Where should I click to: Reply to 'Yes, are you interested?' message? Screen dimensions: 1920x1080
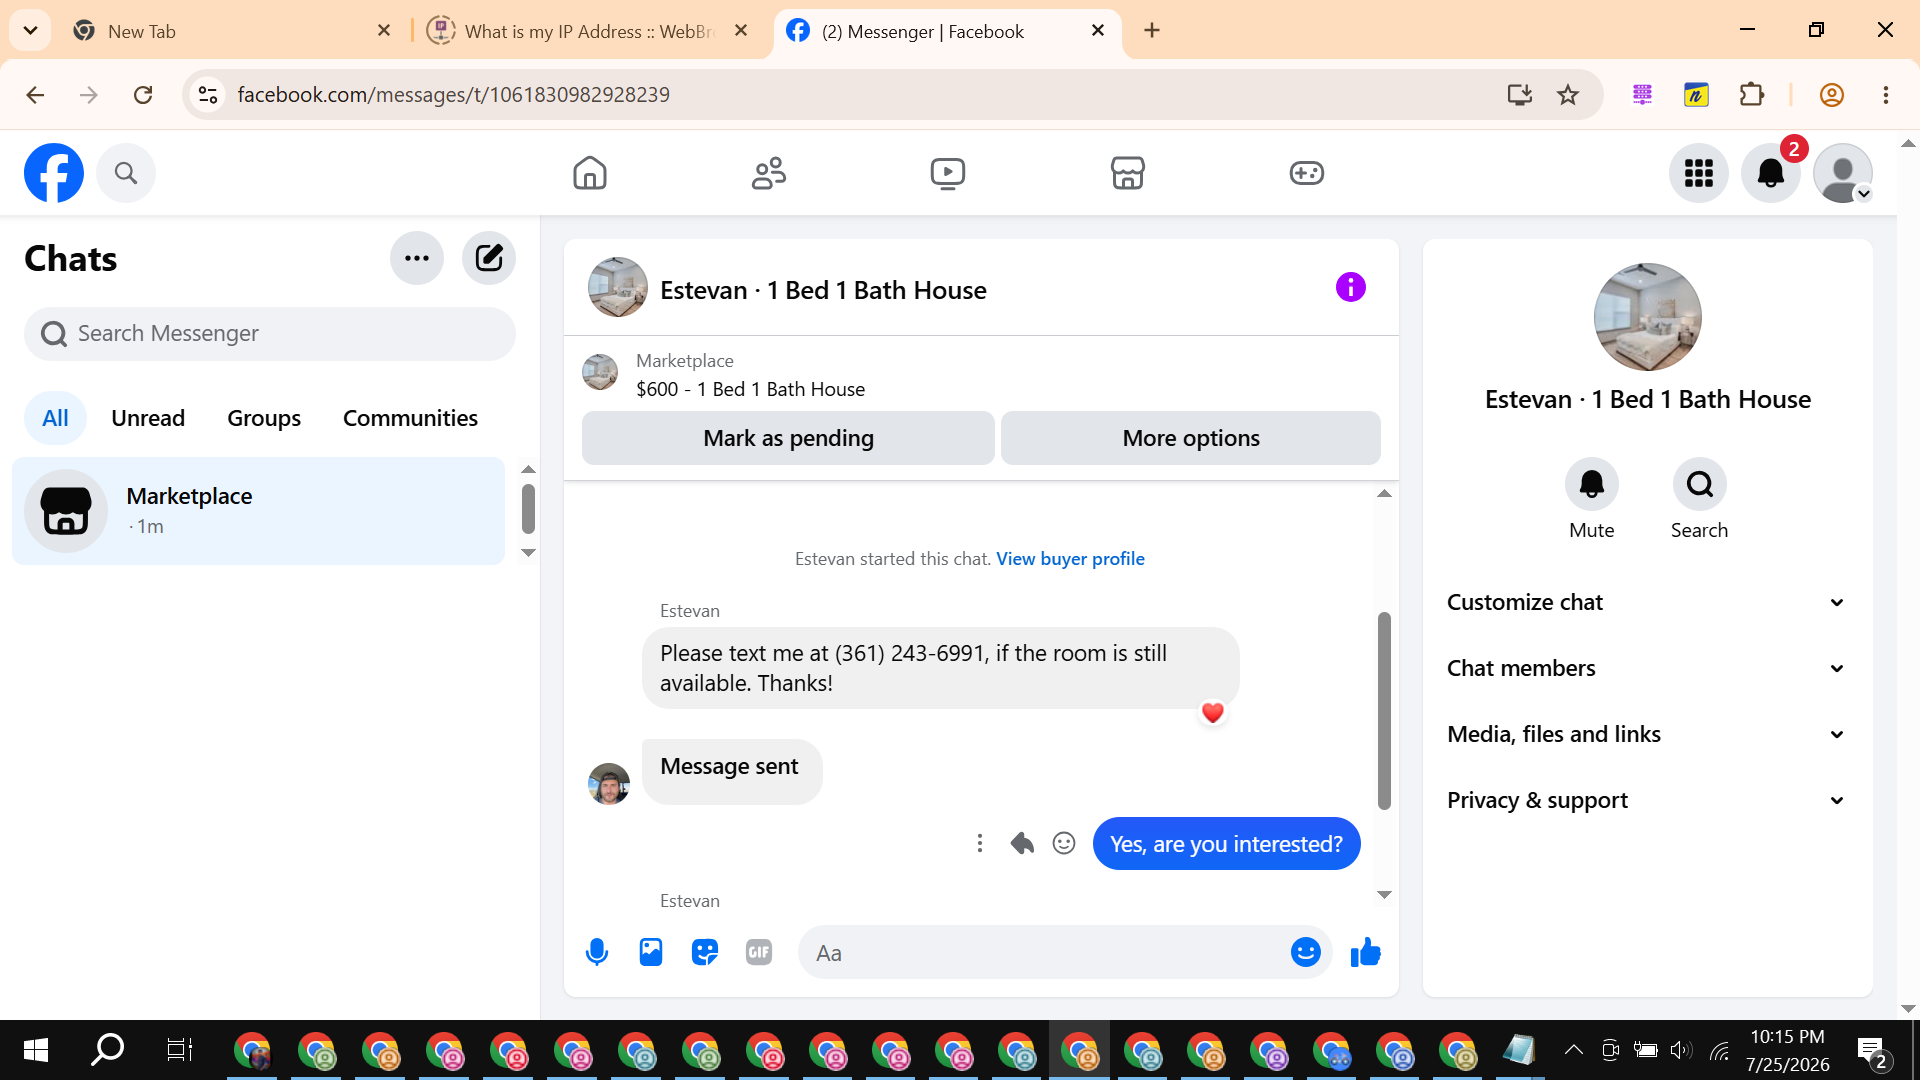tap(1022, 844)
